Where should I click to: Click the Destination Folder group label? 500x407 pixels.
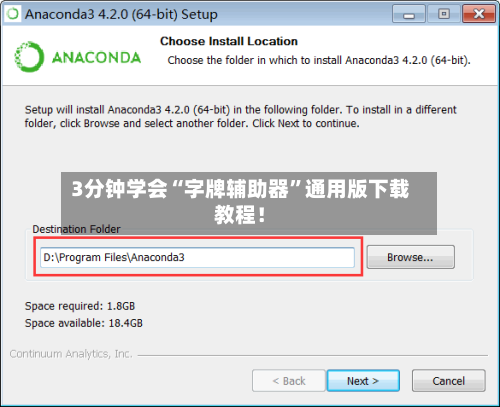tap(76, 229)
